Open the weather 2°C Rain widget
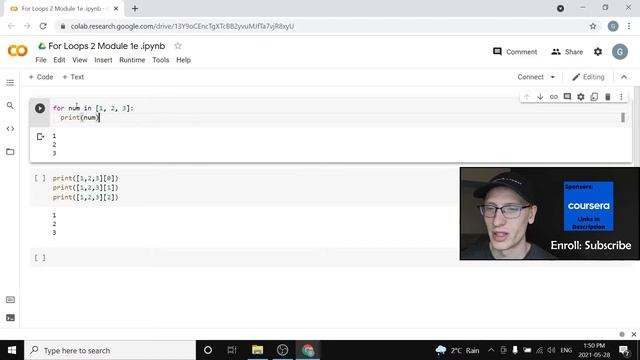The height and width of the screenshot is (360, 640). (x=458, y=350)
